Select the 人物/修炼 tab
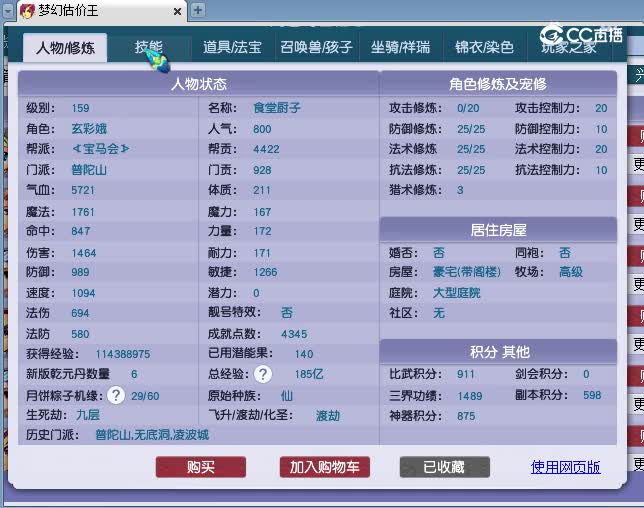The image size is (644, 508). tap(65, 48)
